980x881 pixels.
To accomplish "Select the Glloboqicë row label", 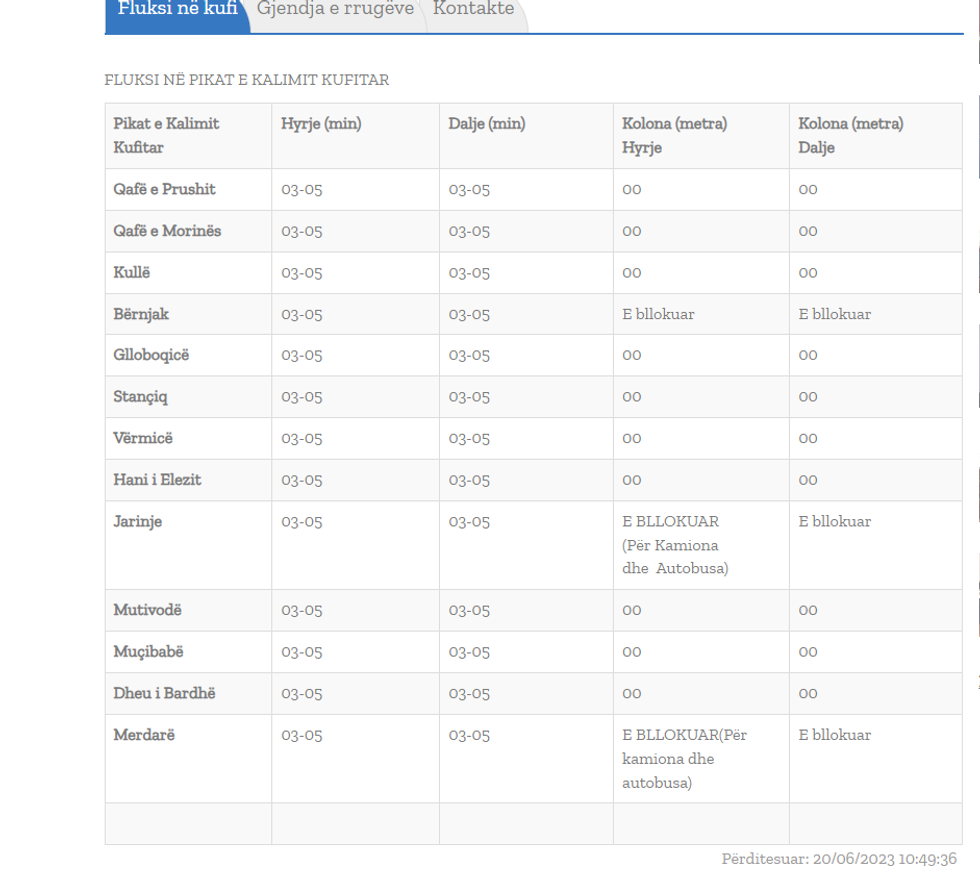I will [151, 355].
